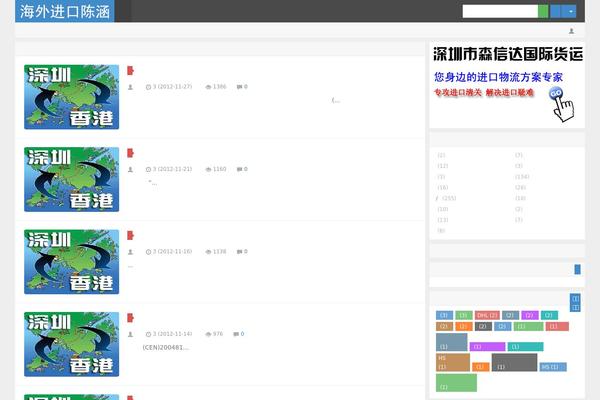Select the large dark gray (1) tag

[514, 362]
